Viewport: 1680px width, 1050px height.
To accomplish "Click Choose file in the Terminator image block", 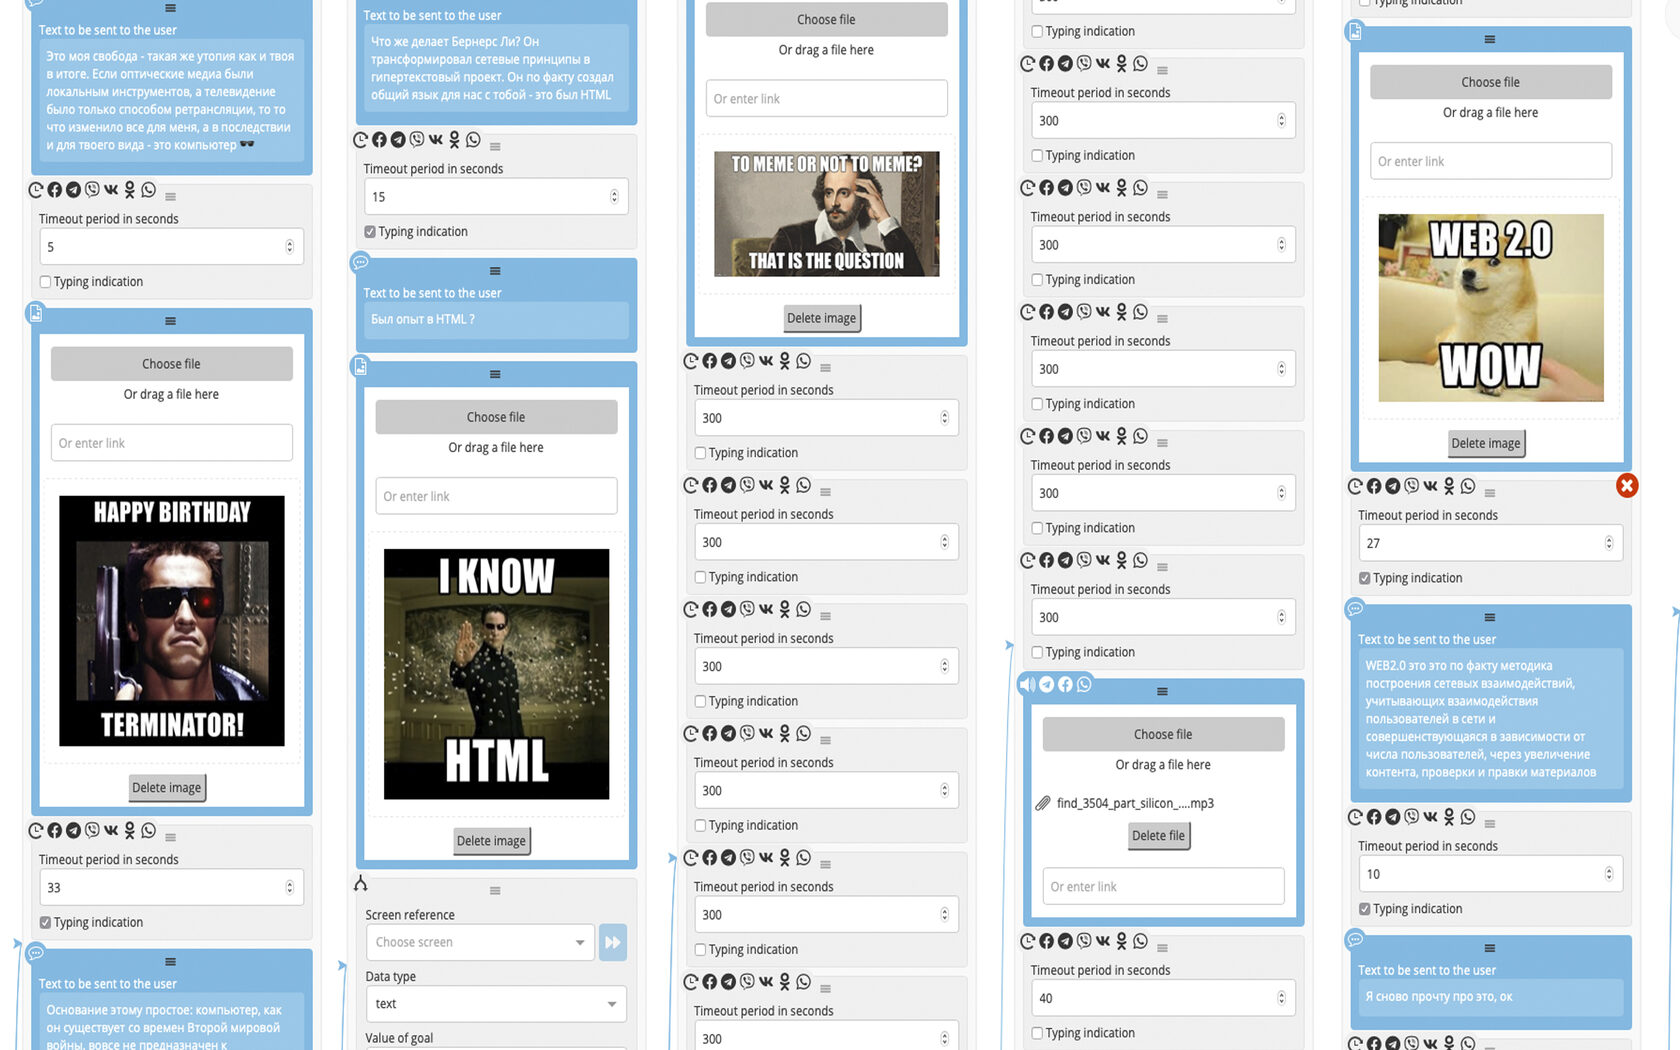I will point(171,364).
